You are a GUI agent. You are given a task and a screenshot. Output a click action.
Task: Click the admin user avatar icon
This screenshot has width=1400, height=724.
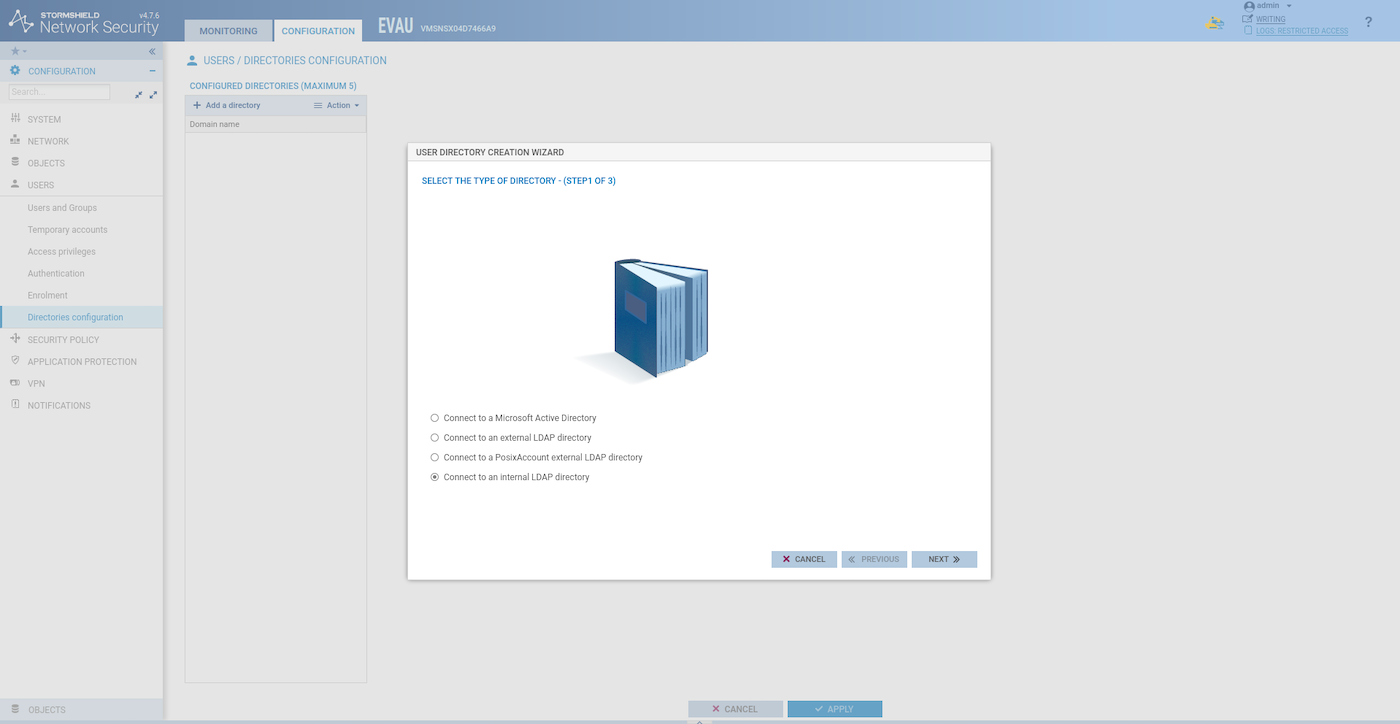(x=1248, y=6)
